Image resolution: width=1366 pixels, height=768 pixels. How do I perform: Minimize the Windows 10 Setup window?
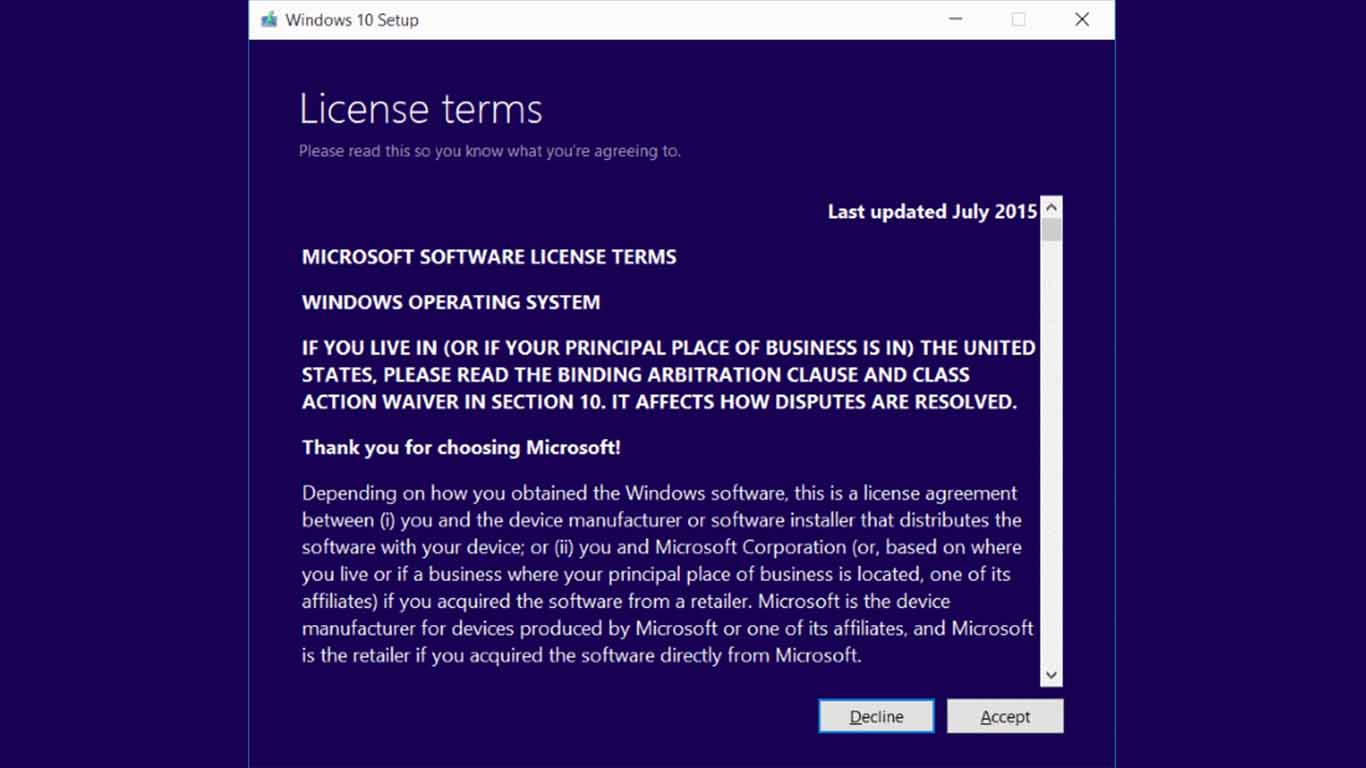(956, 19)
